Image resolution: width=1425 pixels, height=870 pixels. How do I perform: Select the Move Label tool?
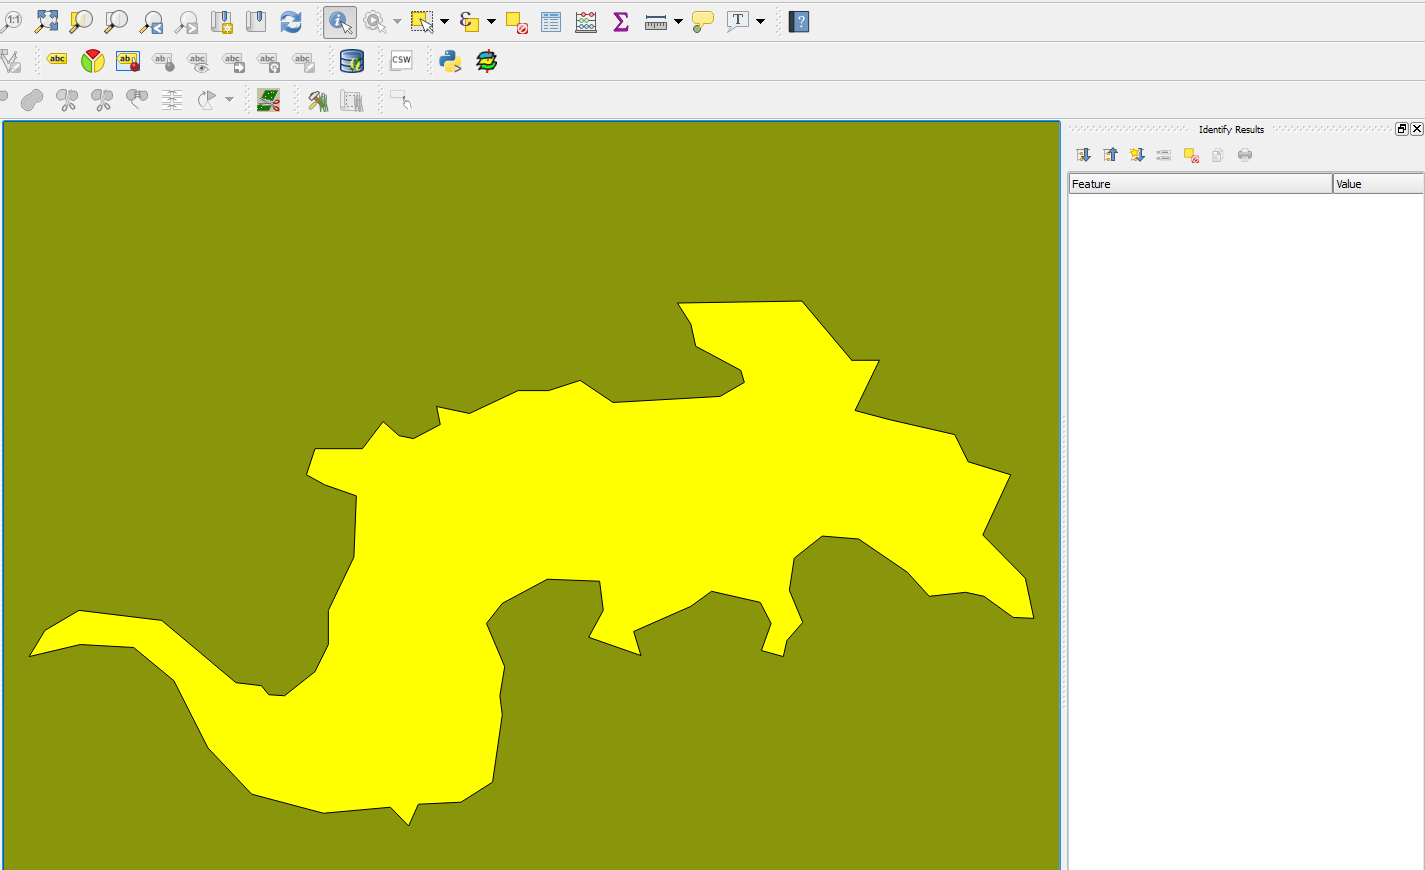click(233, 61)
